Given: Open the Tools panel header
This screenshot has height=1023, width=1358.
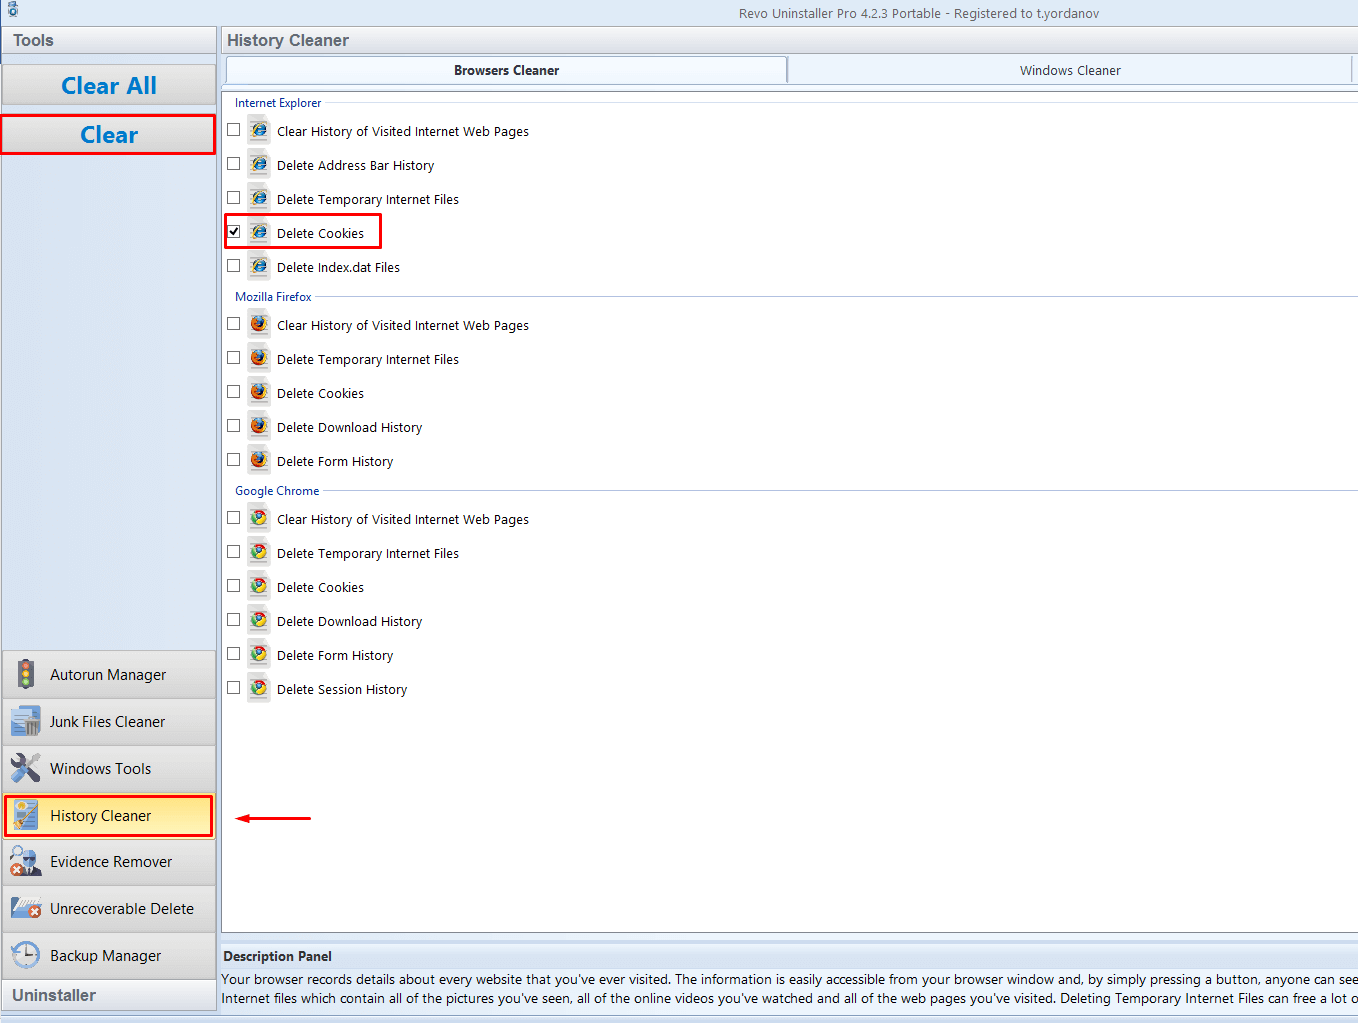Looking at the screenshot, I should click(109, 40).
